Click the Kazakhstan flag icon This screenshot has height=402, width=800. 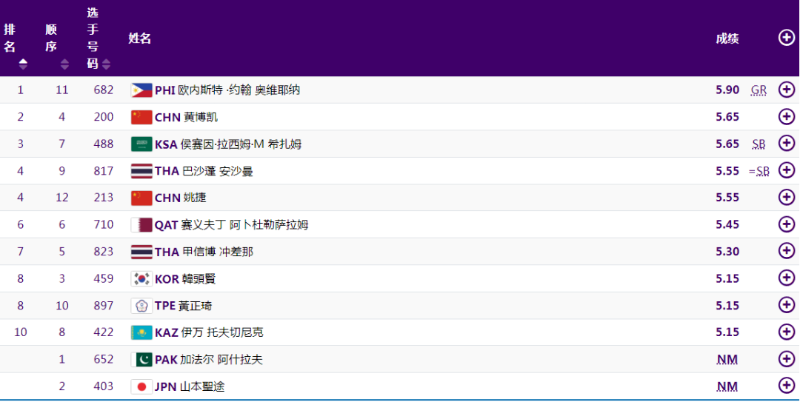point(142,332)
